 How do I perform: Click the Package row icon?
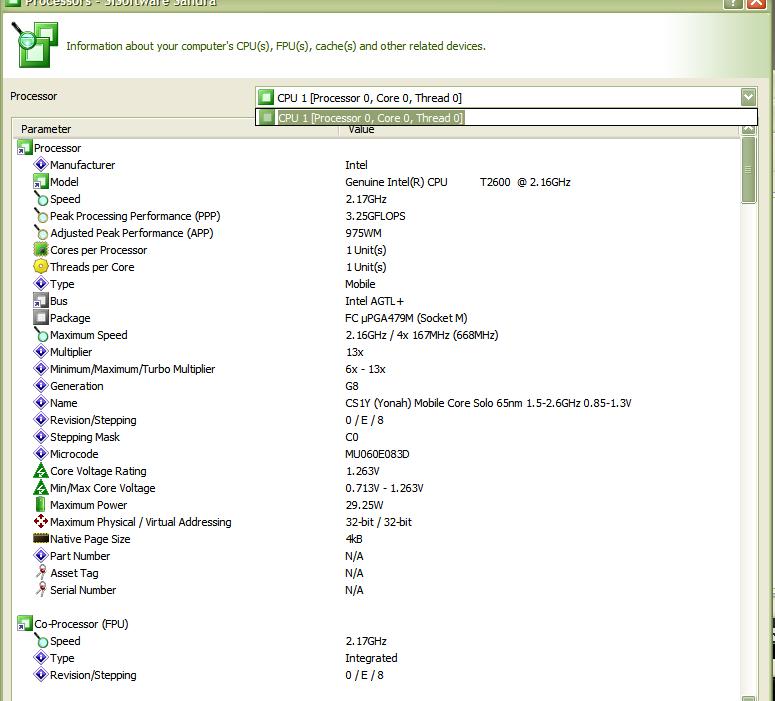(x=41, y=317)
